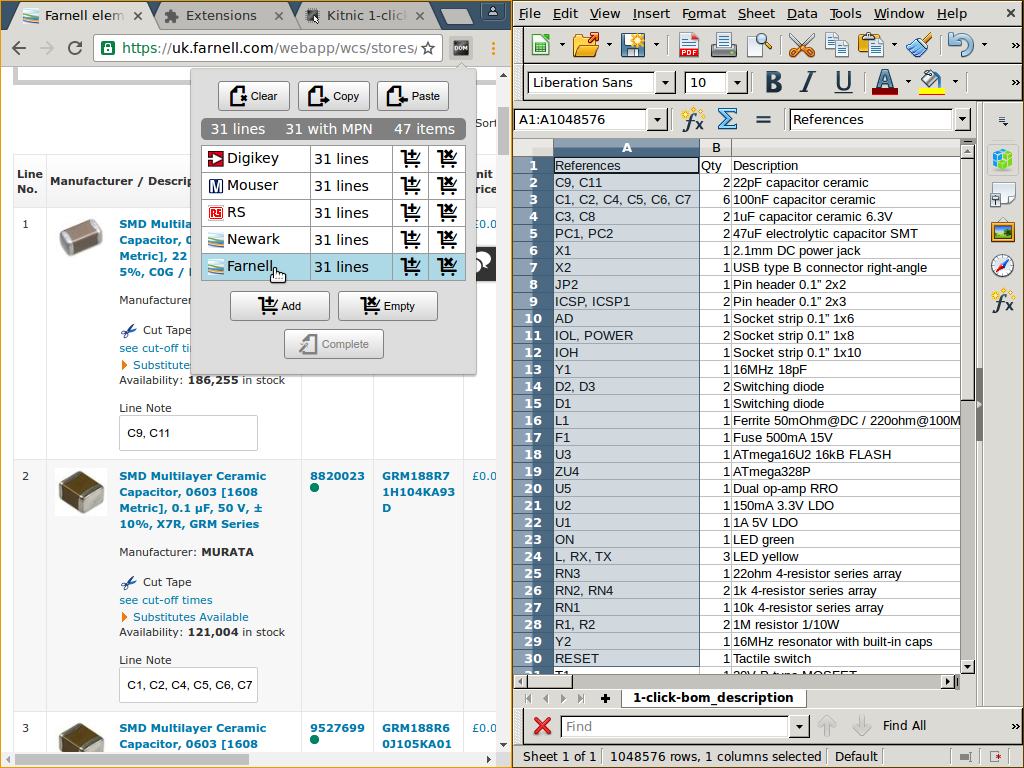Click the 1-click BOM extension icon
This screenshot has width=1024, height=768.
tap(460, 47)
